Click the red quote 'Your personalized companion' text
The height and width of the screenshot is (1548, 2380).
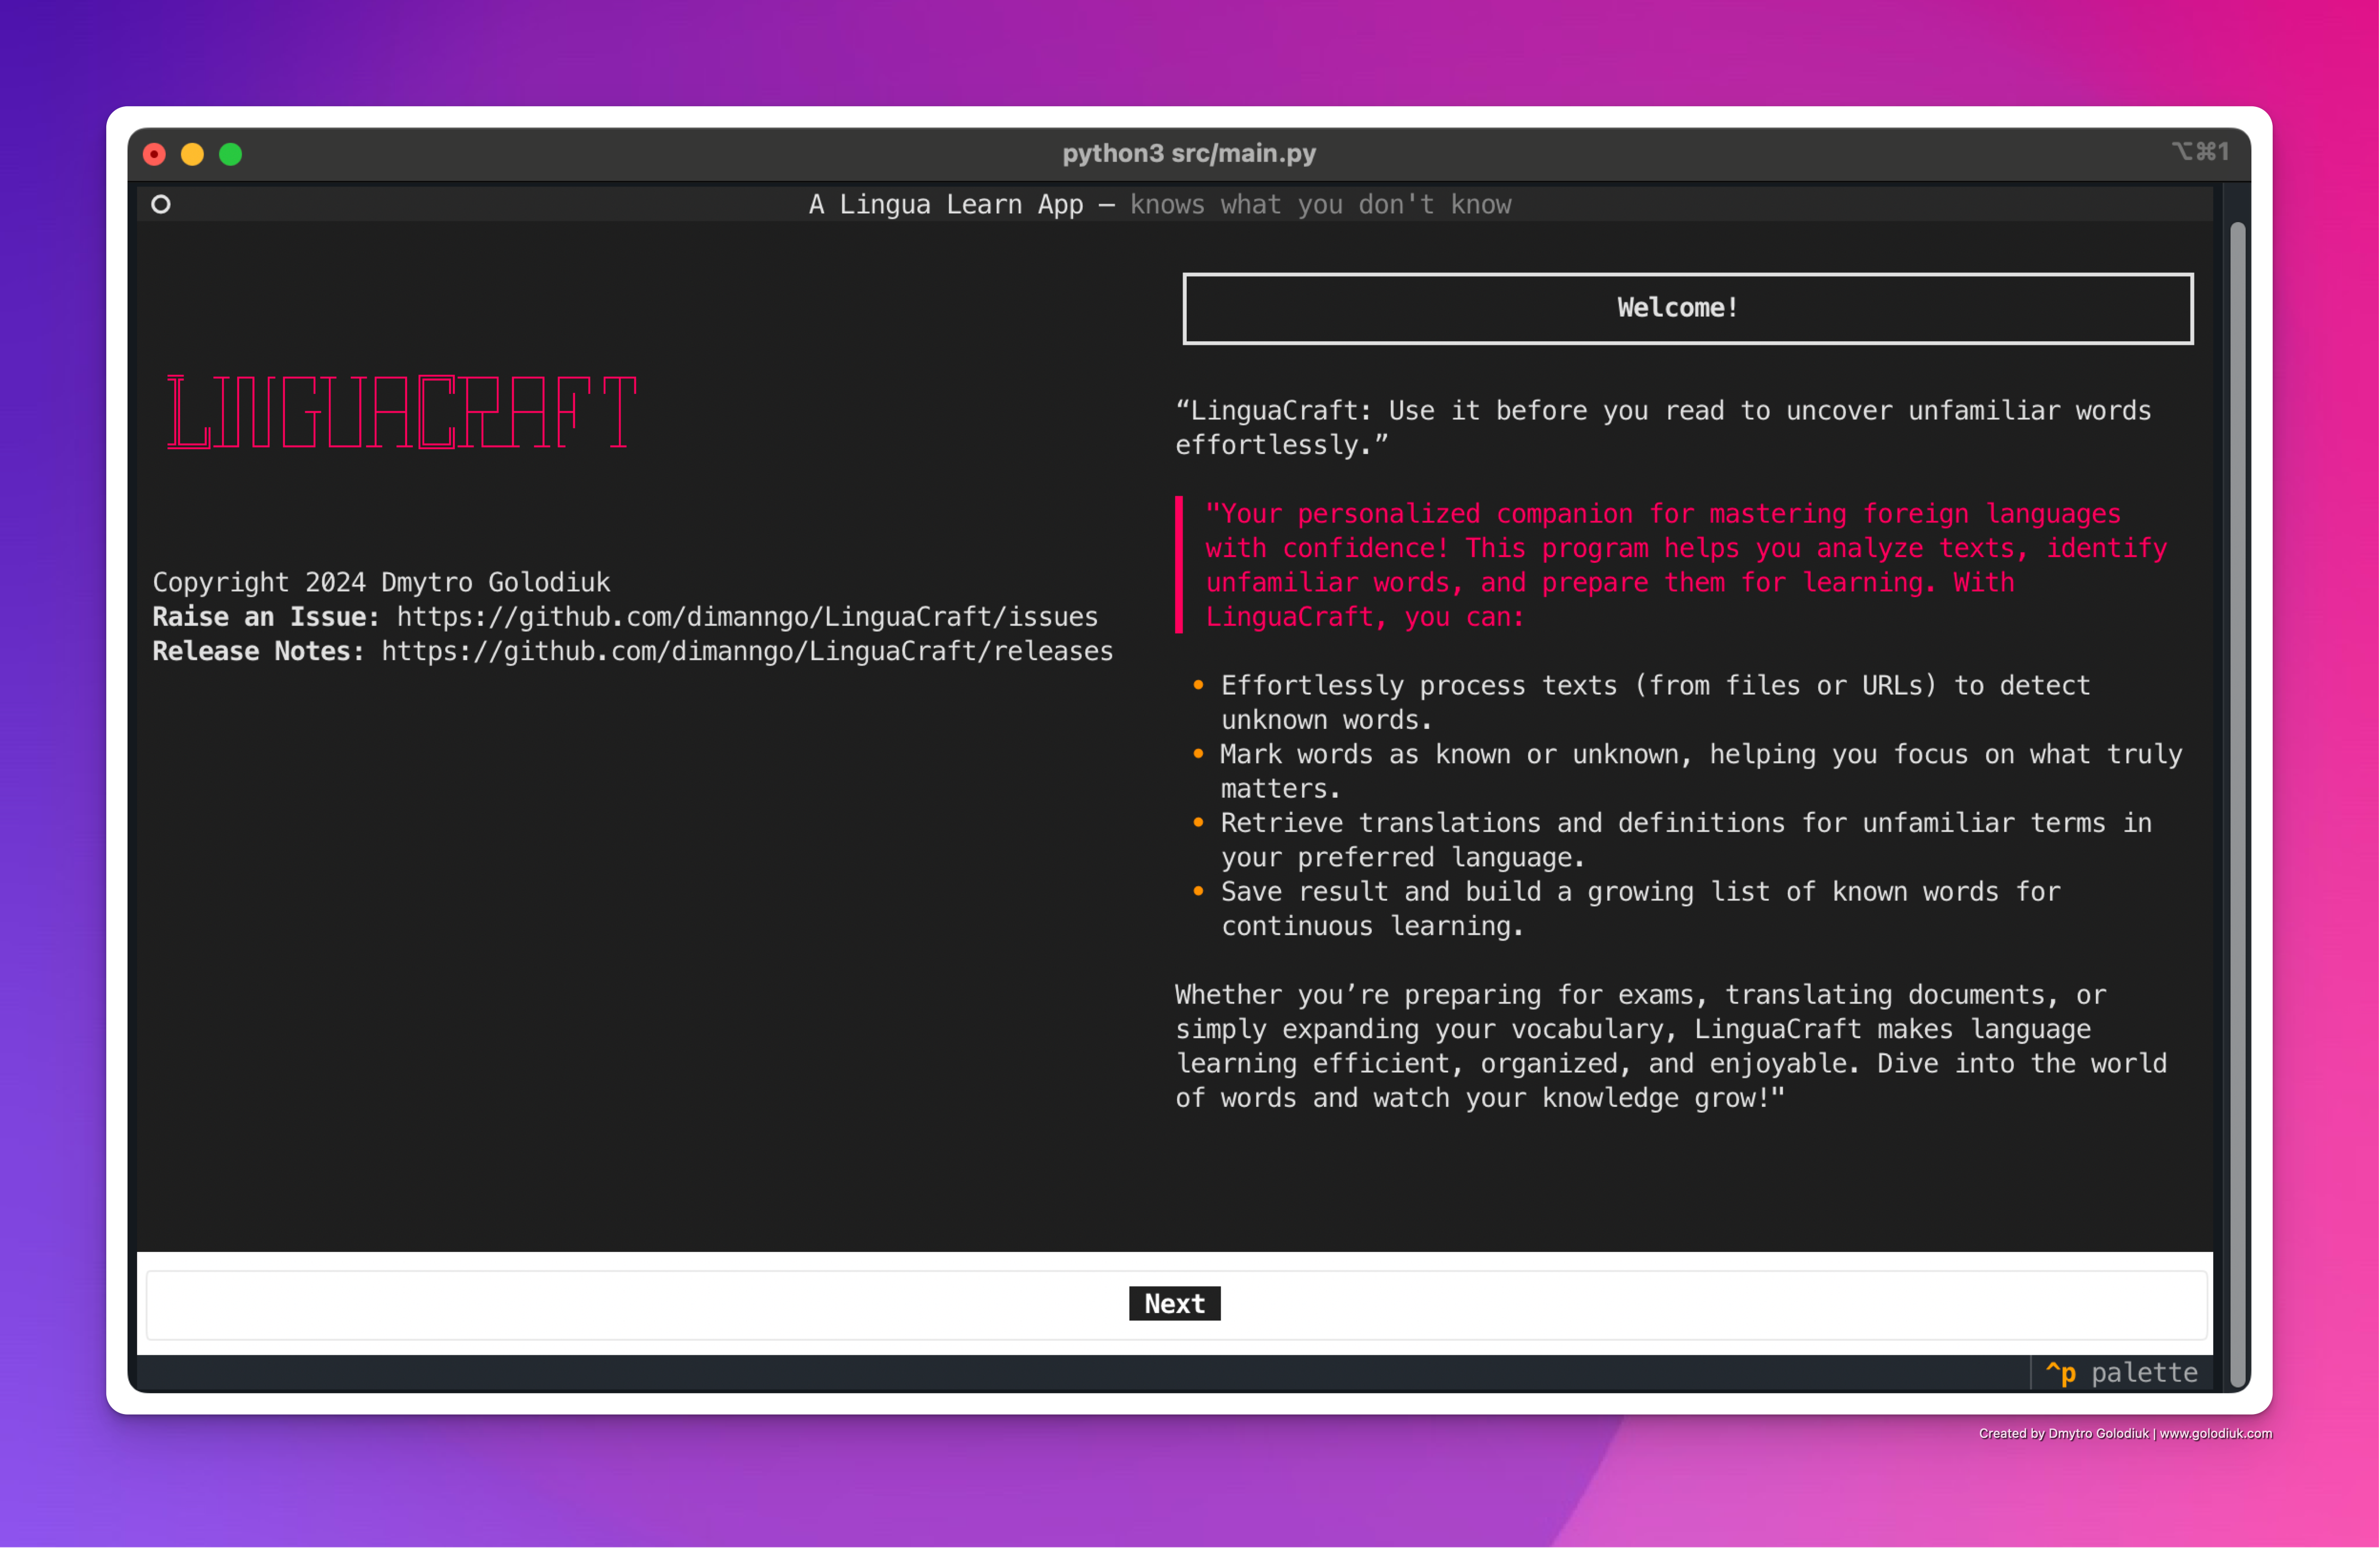point(1686,565)
